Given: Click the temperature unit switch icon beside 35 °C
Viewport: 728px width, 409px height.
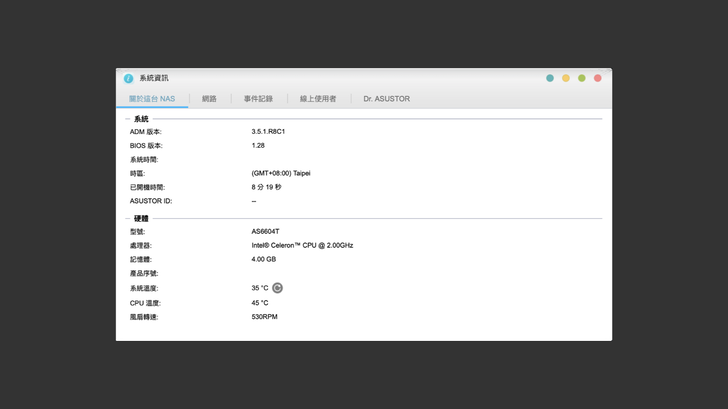Looking at the screenshot, I should coord(277,288).
